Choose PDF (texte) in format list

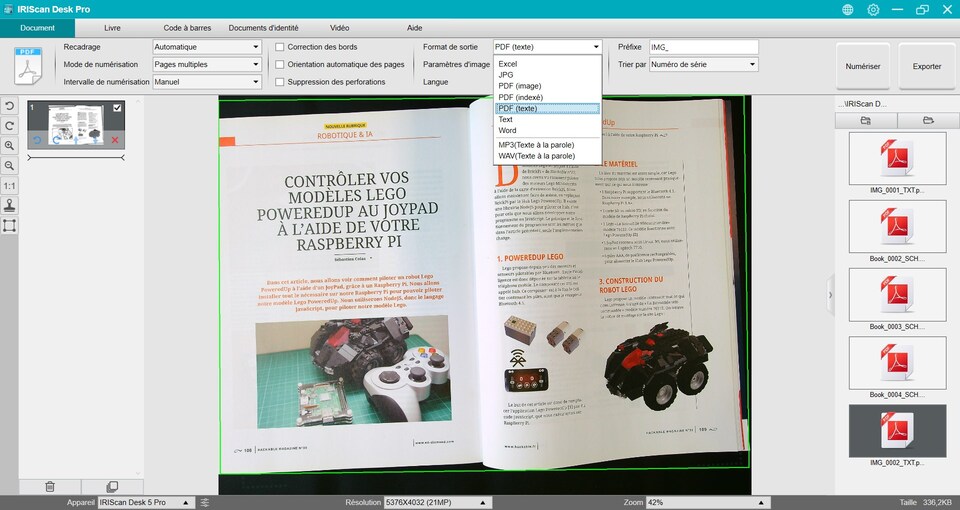[547, 108]
